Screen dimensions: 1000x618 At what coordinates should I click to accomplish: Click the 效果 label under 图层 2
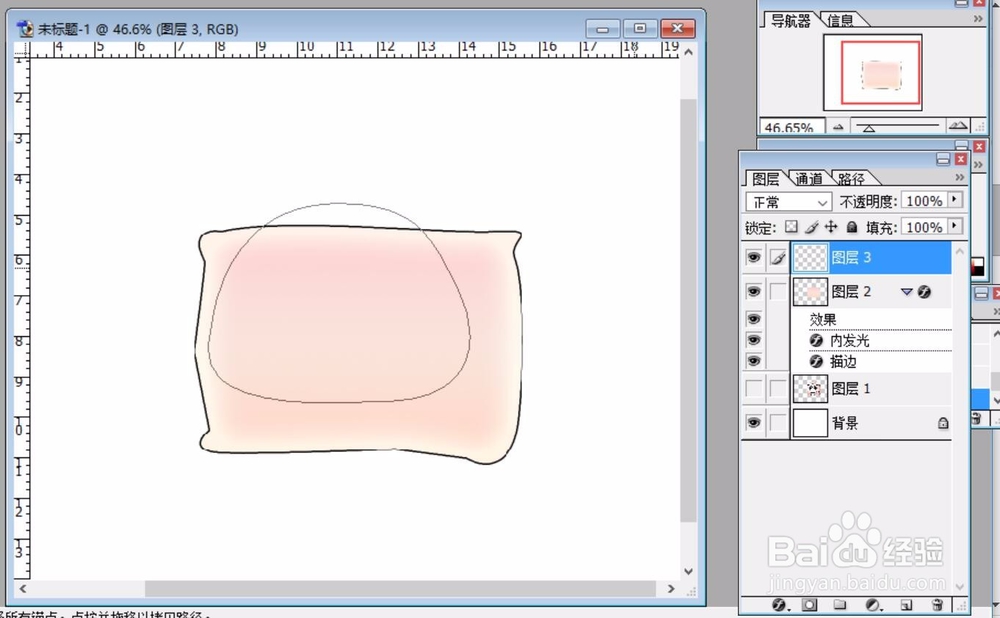(823, 320)
